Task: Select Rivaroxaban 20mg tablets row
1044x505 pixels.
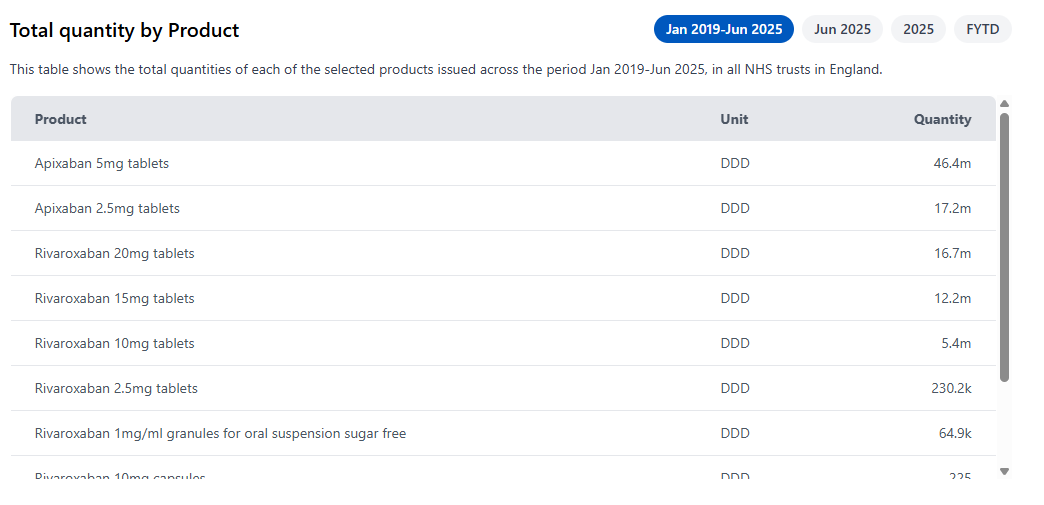Action: 114,253
